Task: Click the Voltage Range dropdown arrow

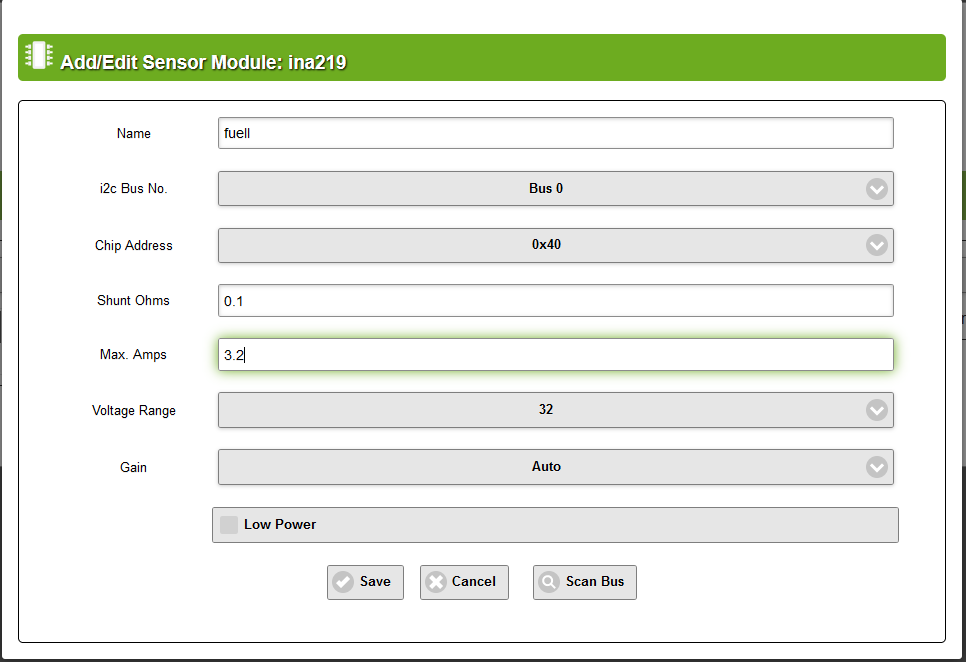Action: pos(877,410)
